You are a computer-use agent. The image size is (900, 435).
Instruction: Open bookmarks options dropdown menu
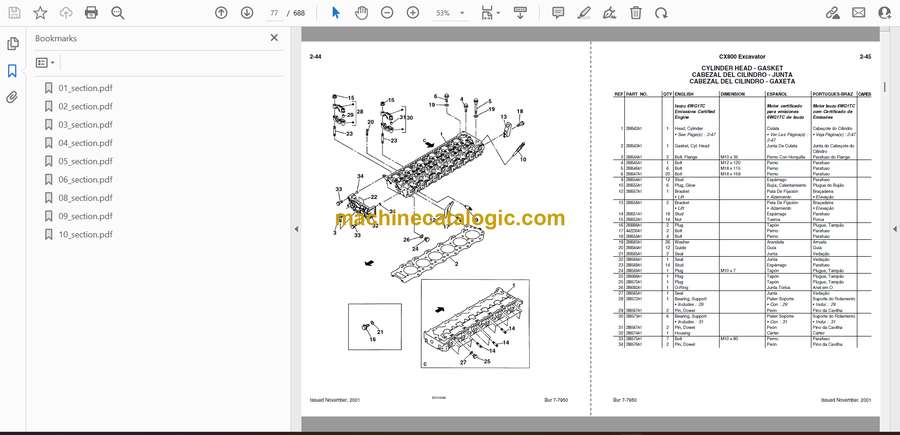point(45,63)
